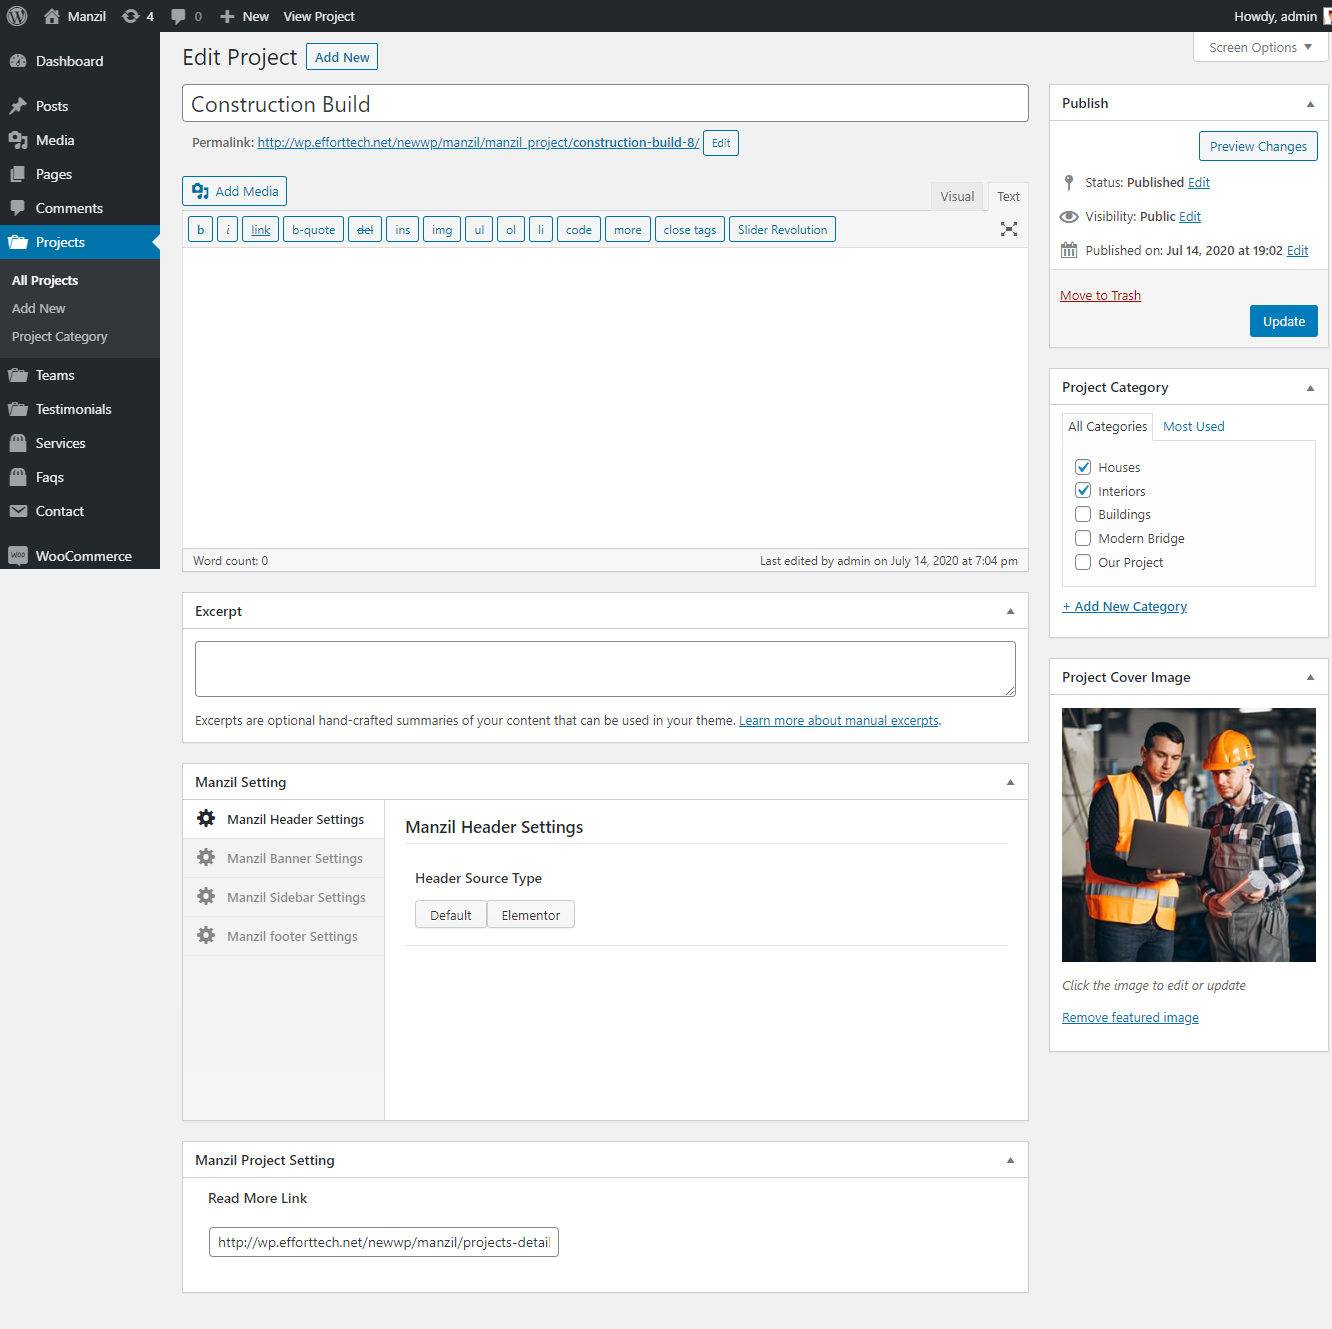Switch to Most Used categories tab
The width and height of the screenshot is (1332, 1329).
tap(1193, 426)
